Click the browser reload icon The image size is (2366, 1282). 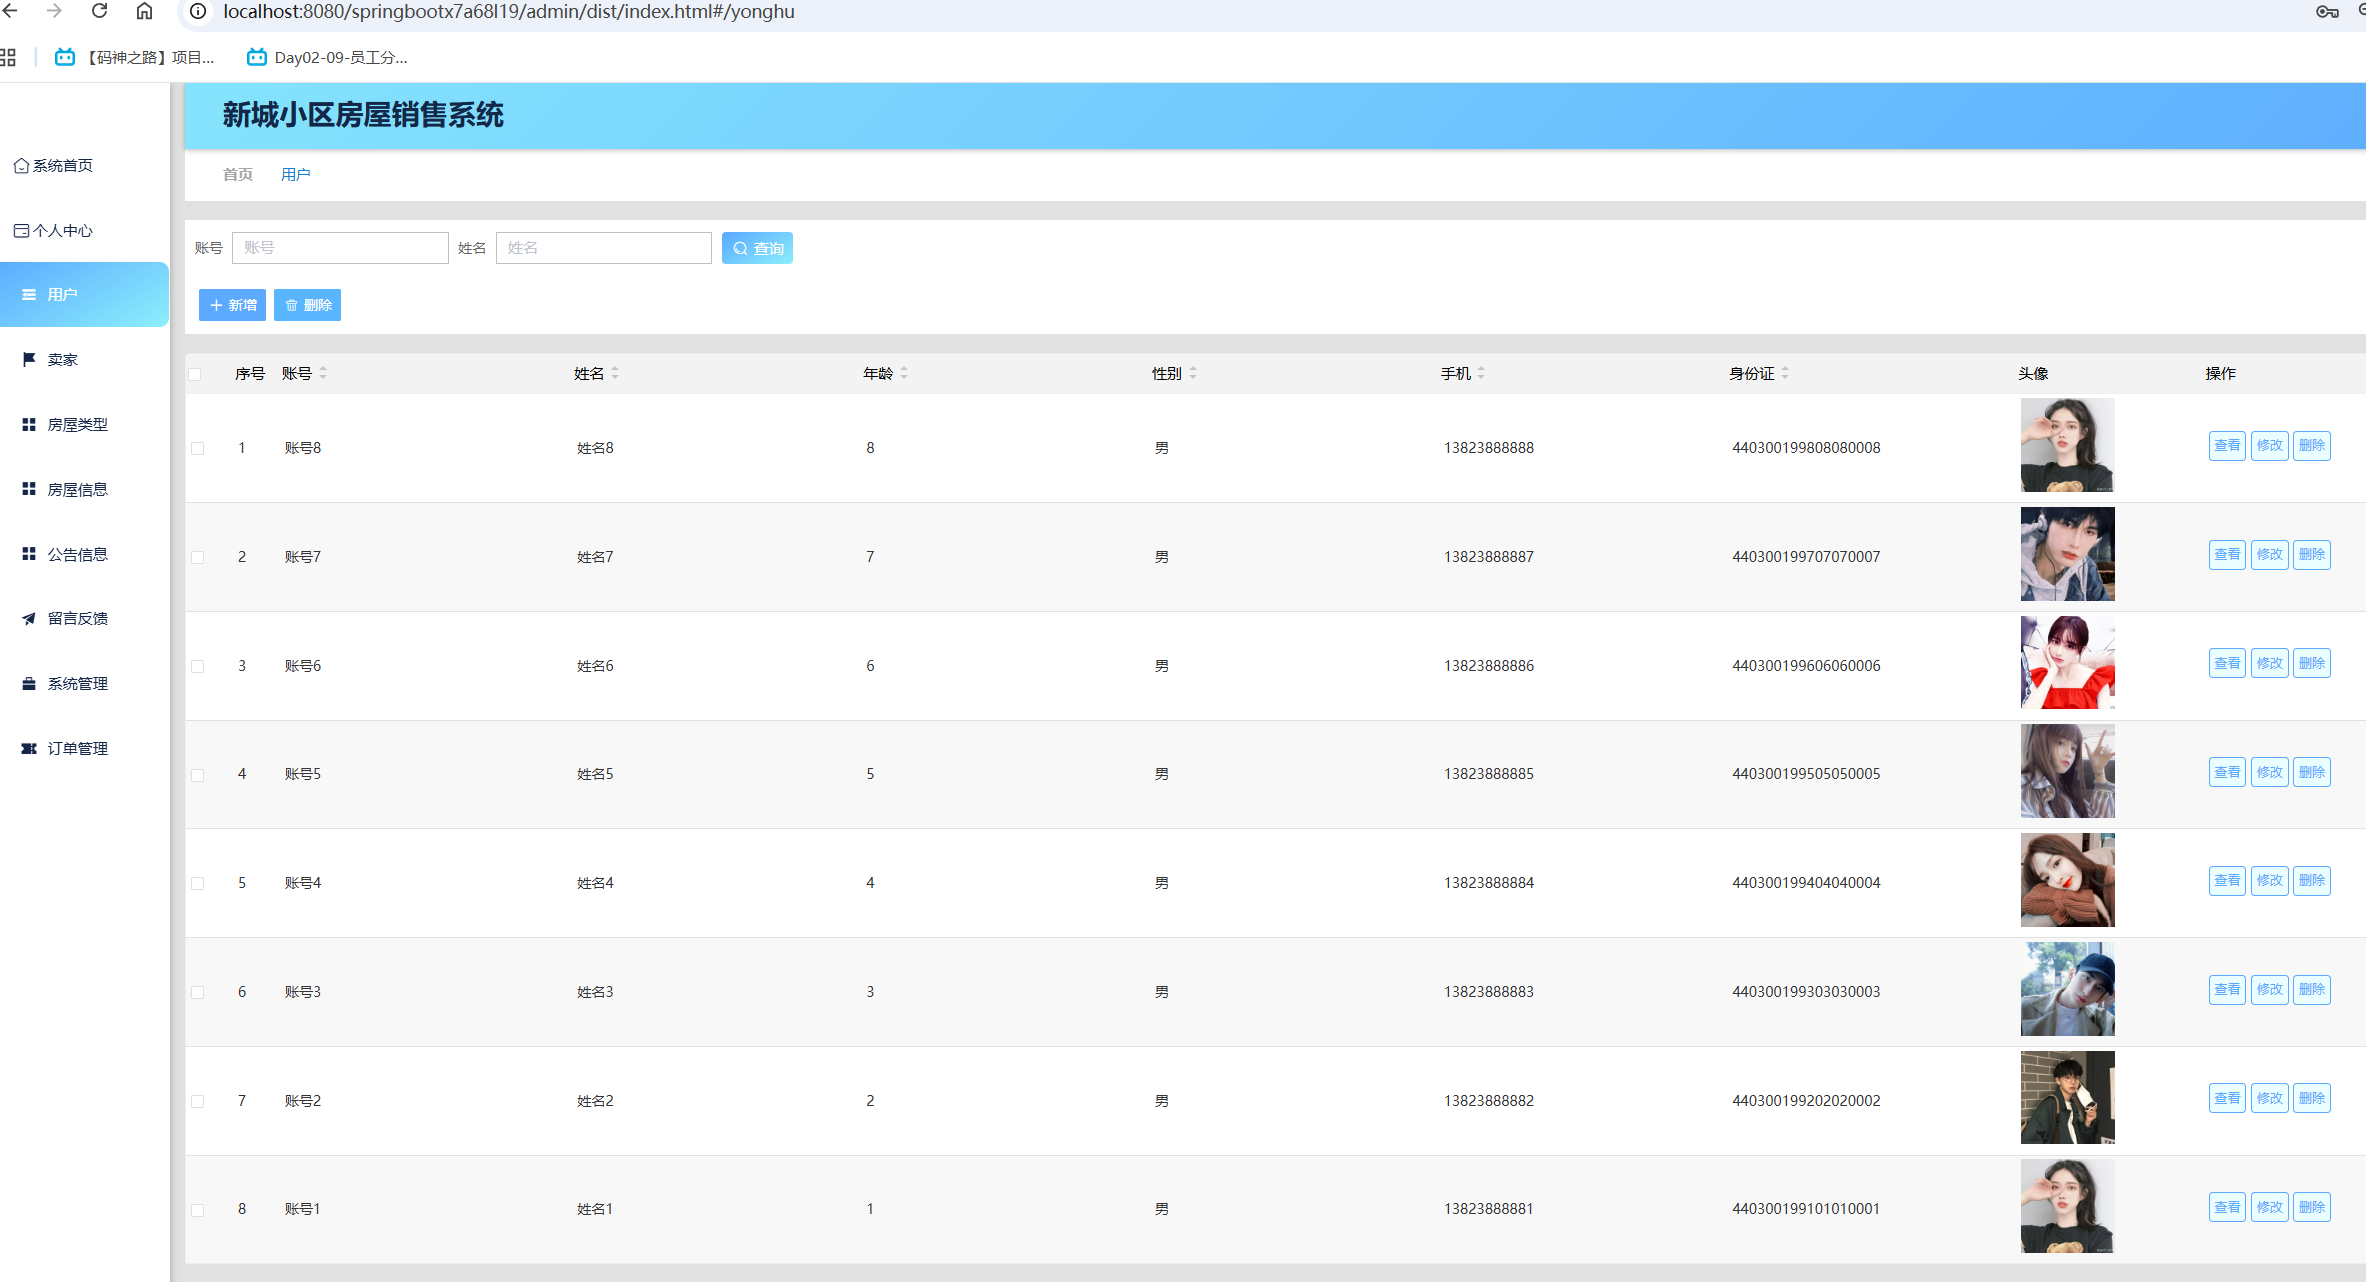click(x=99, y=11)
